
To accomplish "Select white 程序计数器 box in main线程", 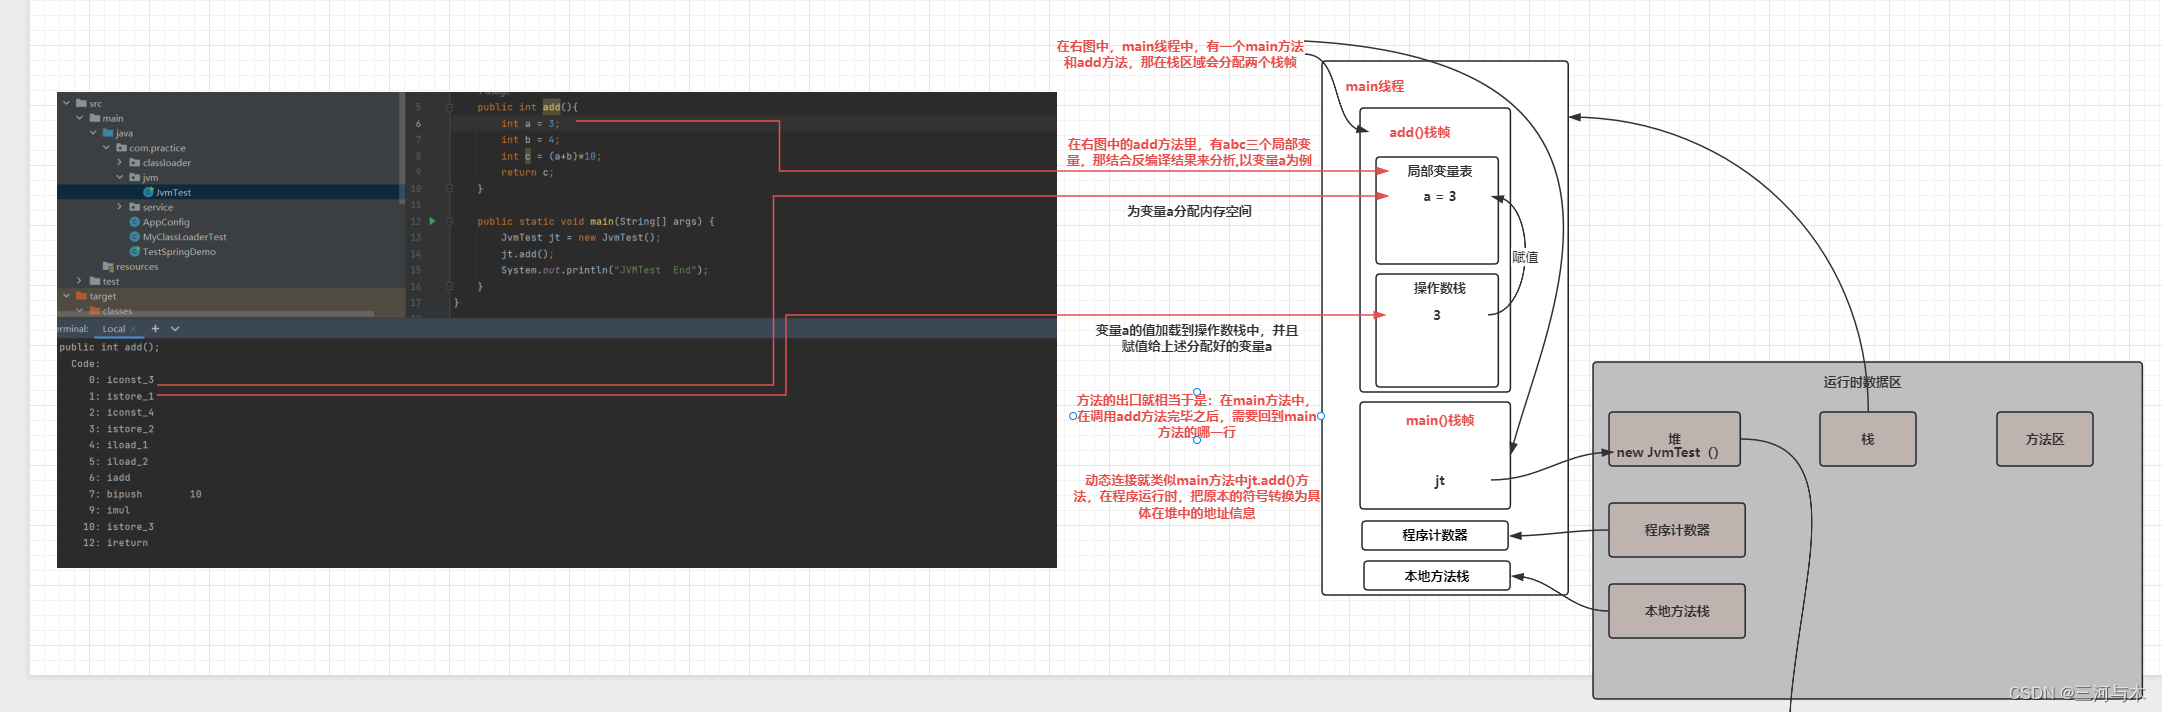I will click(x=1434, y=535).
